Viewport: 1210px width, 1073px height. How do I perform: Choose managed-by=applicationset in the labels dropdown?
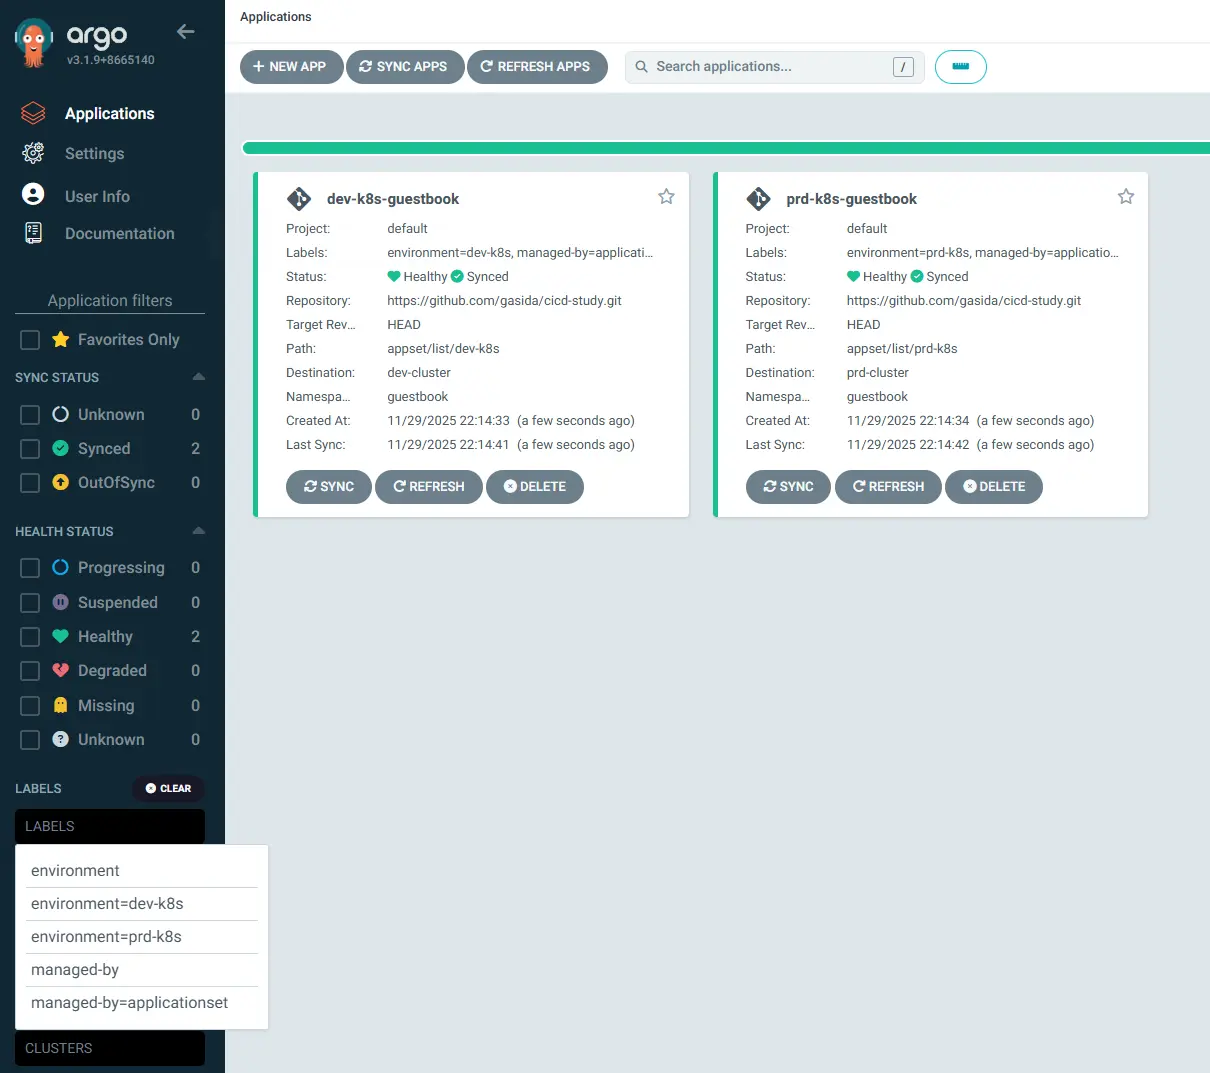pyautogui.click(x=130, y=1002)
